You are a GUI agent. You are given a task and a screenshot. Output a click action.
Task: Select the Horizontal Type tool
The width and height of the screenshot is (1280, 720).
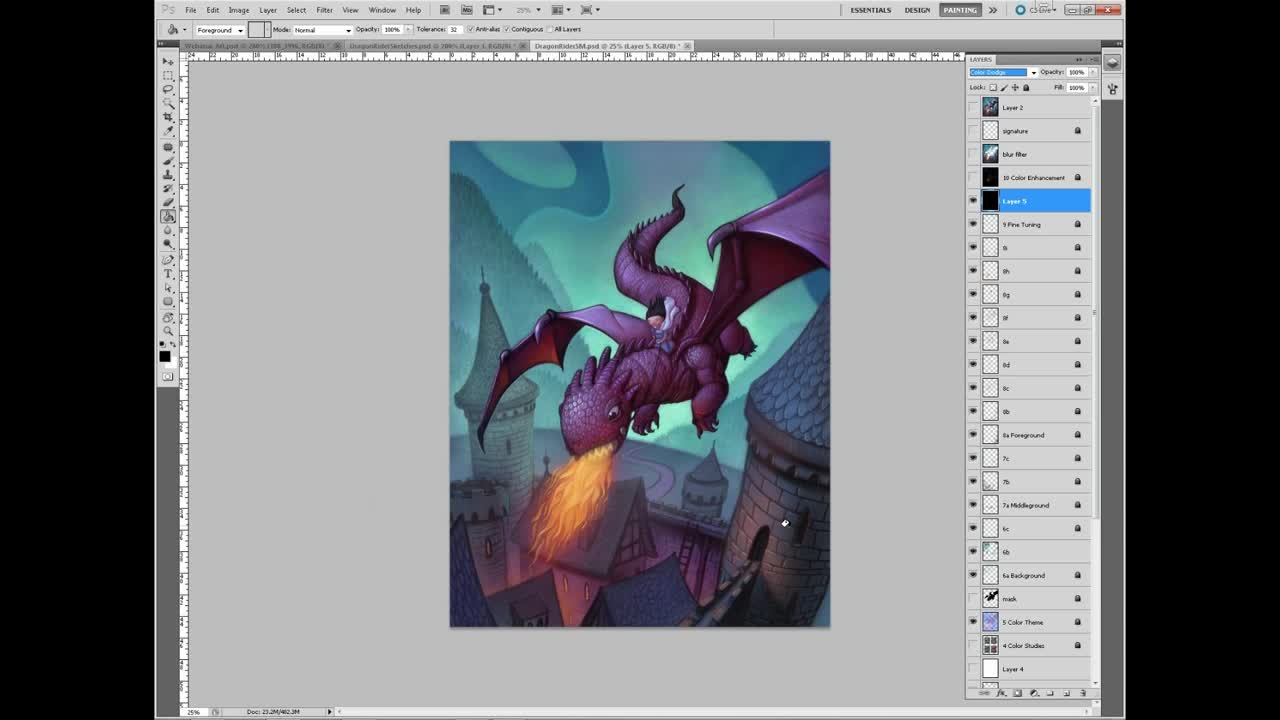click(x=168, y=274)
